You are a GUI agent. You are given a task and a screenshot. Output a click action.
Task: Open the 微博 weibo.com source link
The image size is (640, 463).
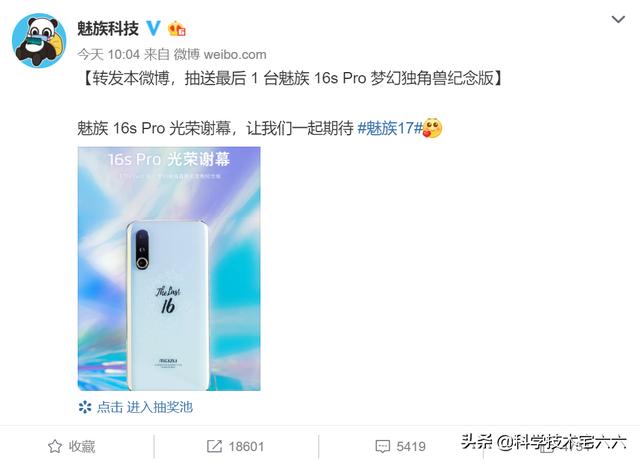pos(220,54)
